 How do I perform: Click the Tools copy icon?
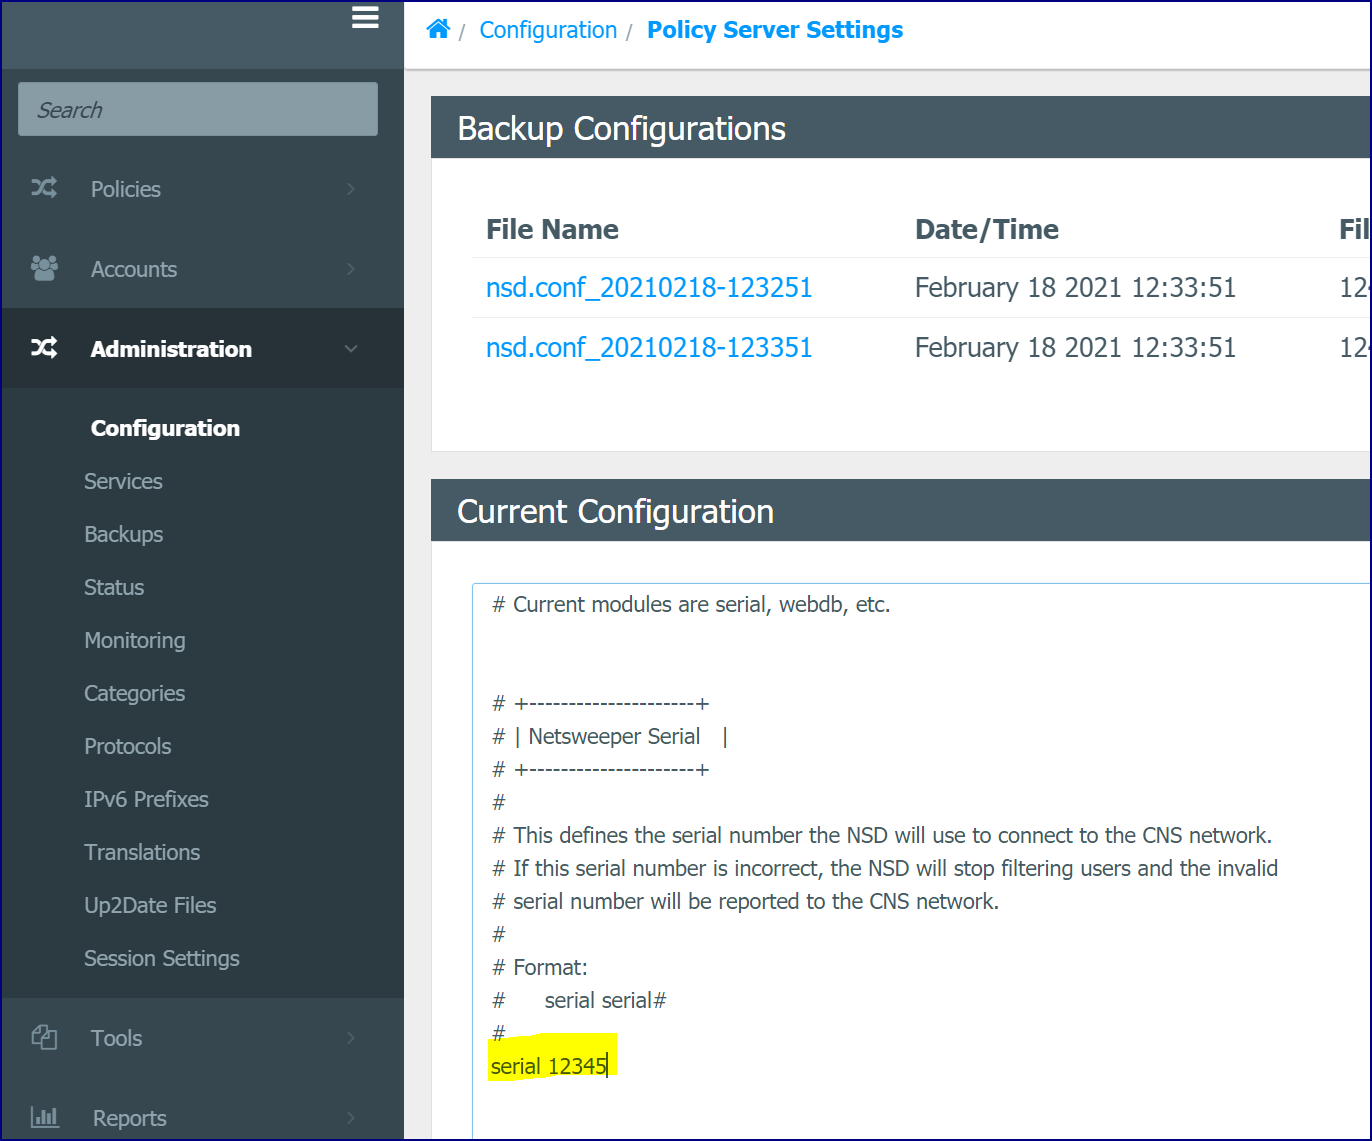point(44,1037)
